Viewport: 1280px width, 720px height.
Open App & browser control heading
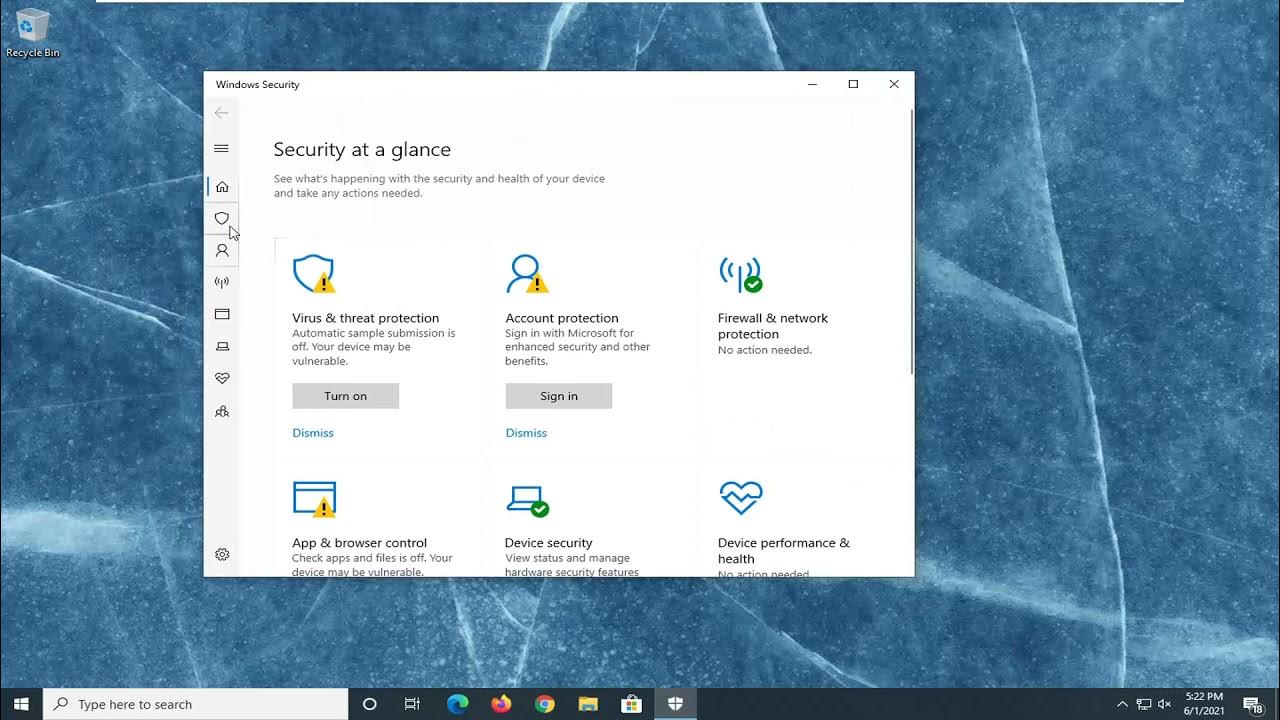tap(359, 543)
